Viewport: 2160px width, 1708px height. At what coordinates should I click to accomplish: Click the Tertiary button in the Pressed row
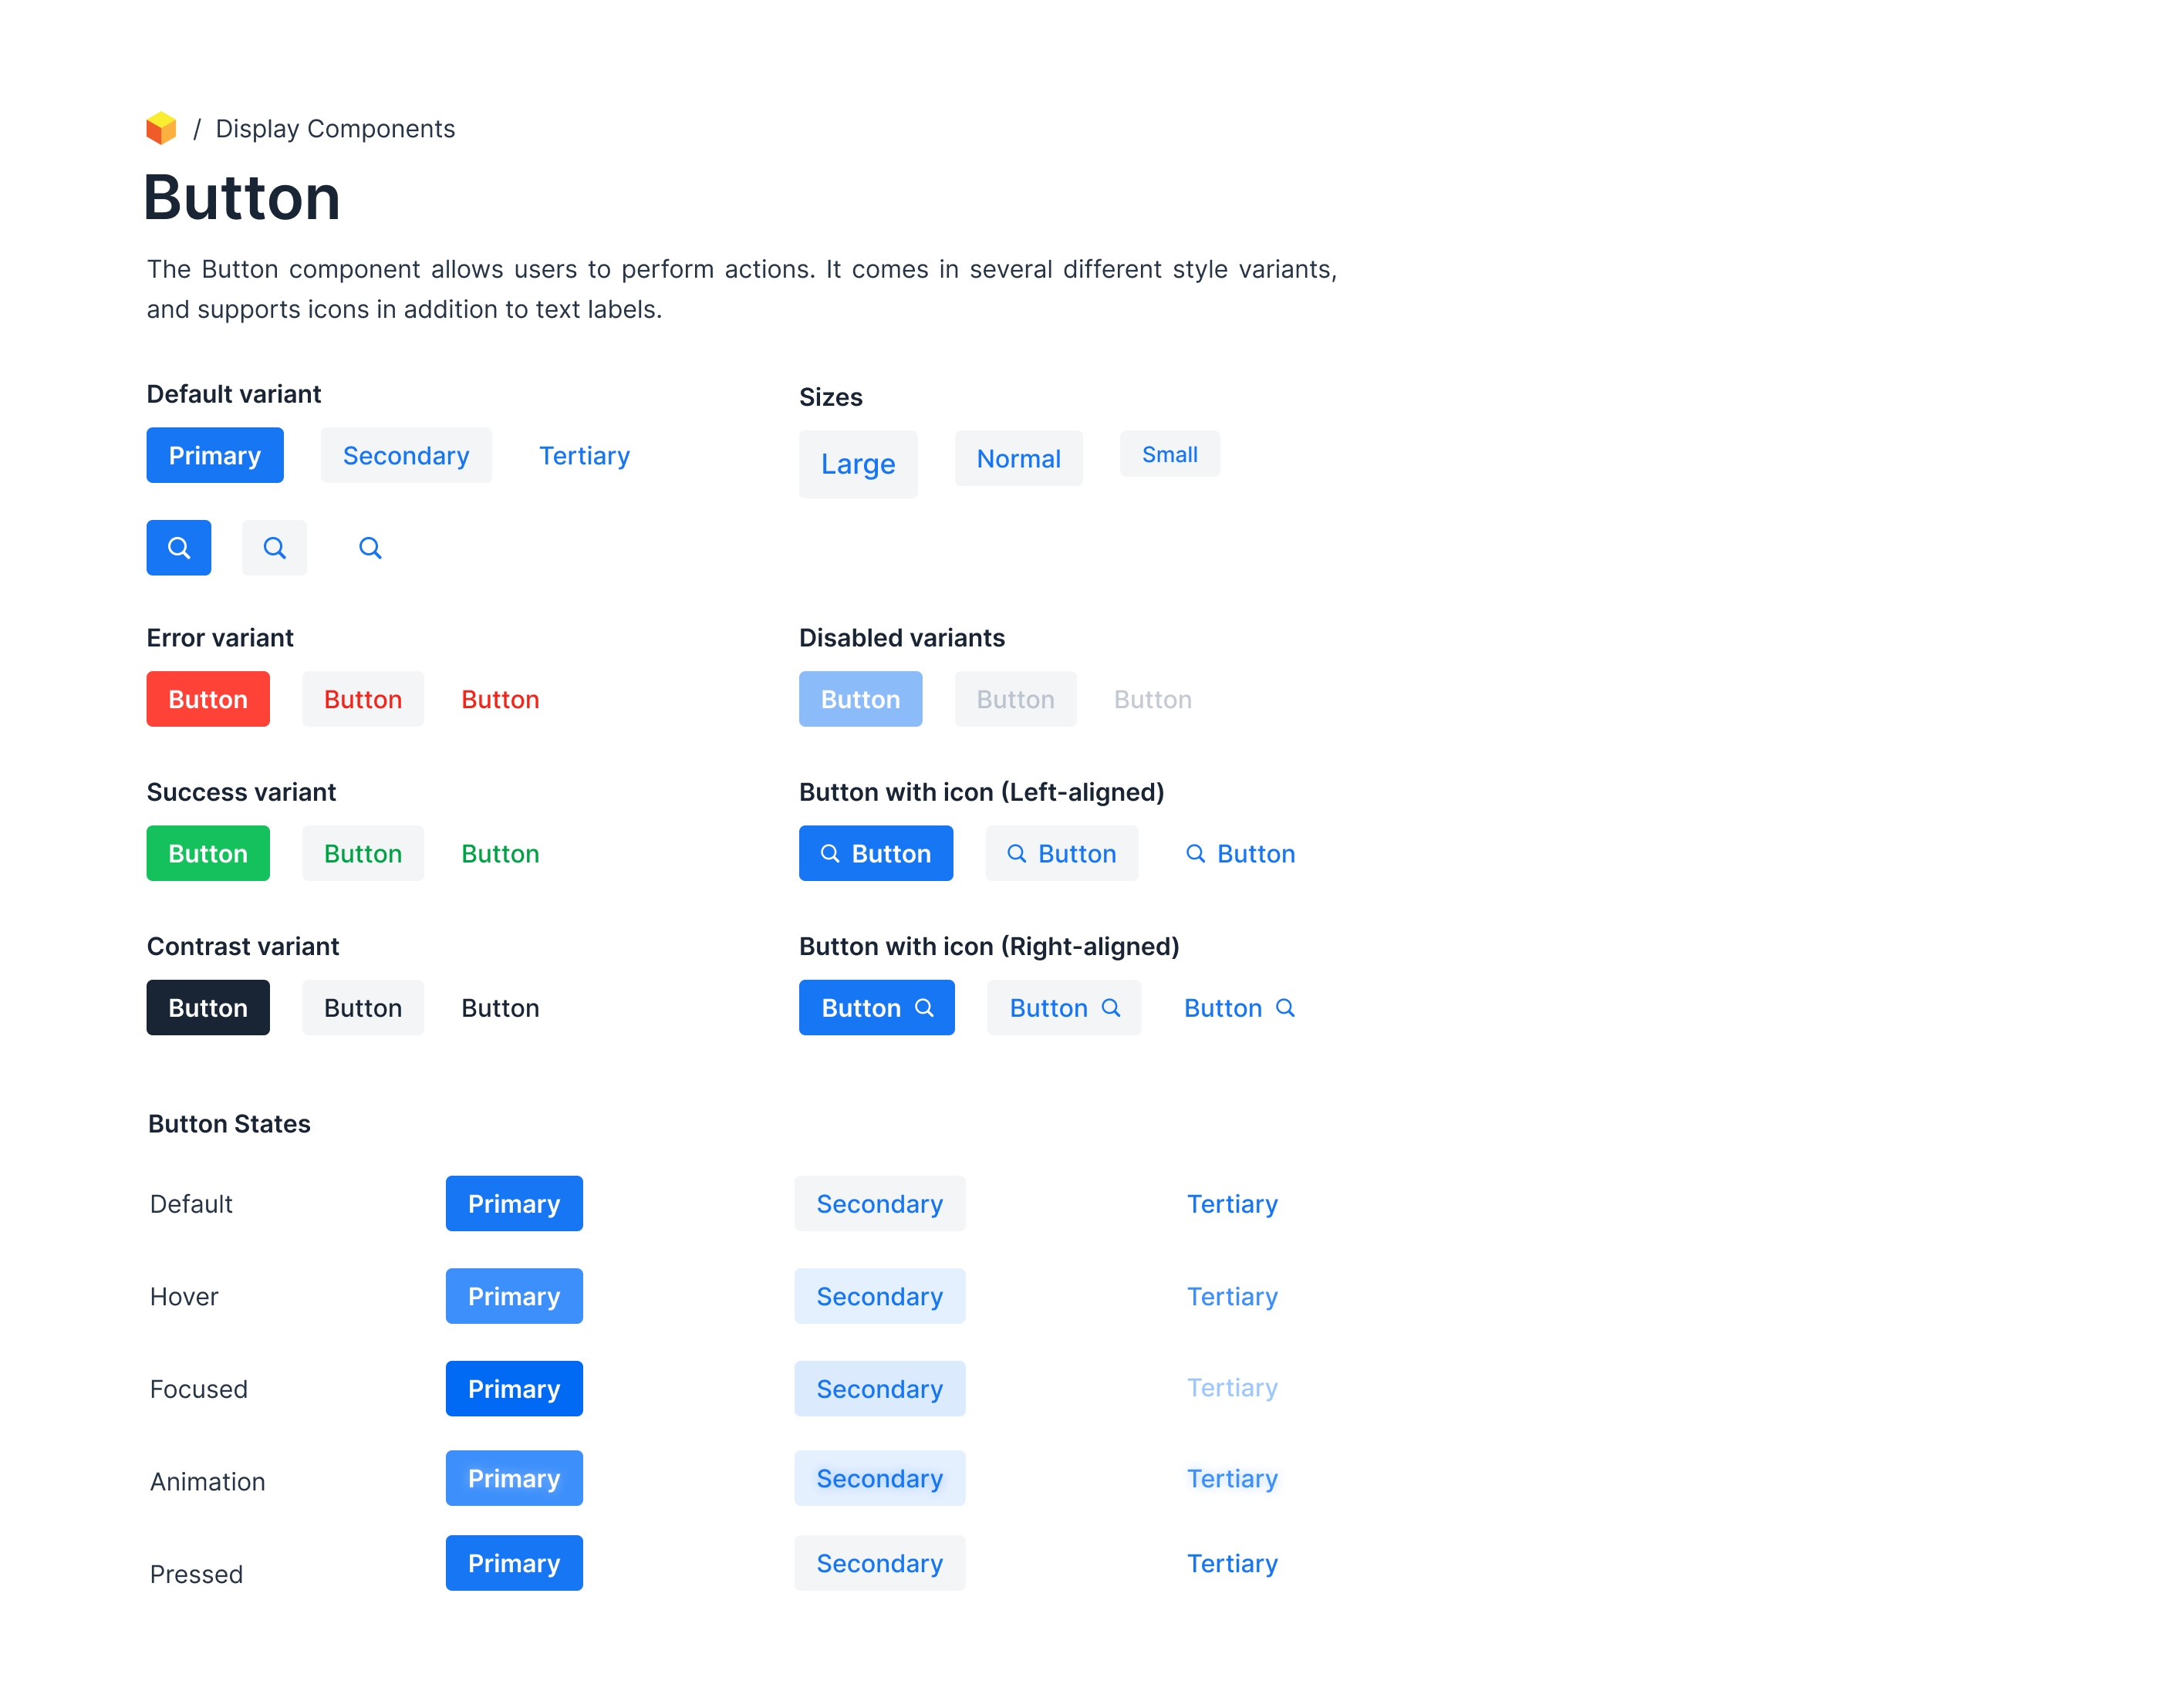1232,1563
